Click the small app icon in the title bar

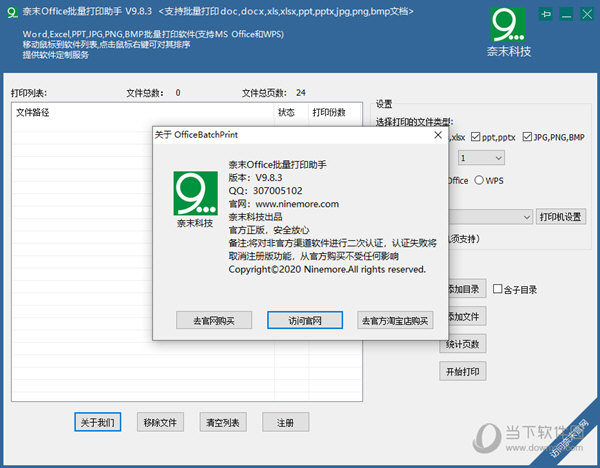12,13
